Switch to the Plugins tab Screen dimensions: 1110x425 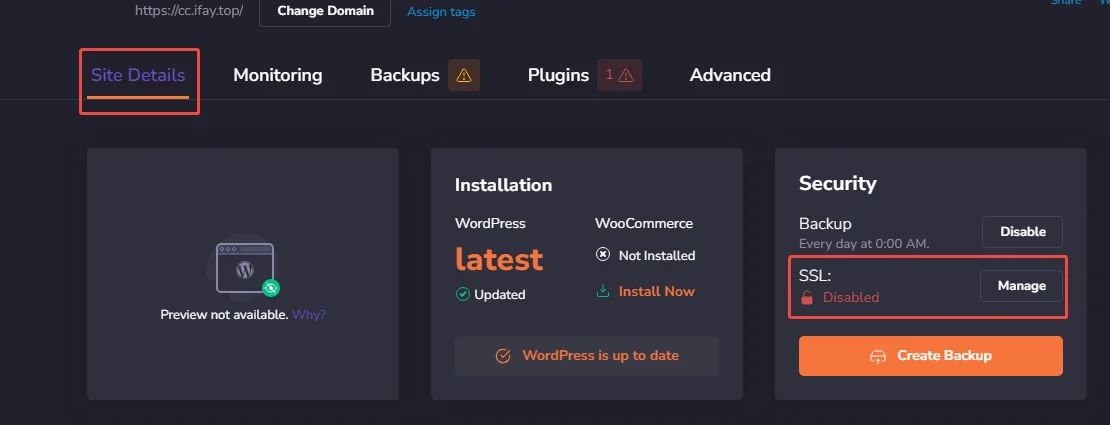pos(559,75)
